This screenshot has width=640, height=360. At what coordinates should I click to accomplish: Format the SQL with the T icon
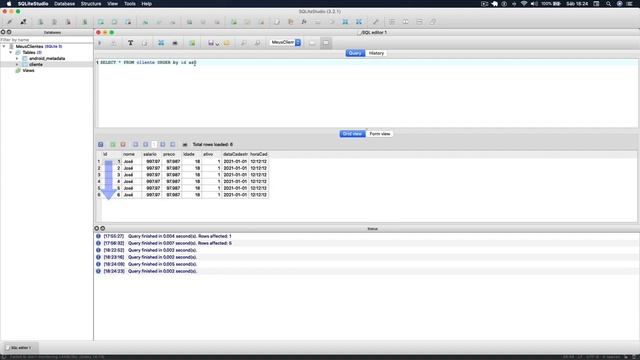pyautogui.click(x=131, y=43)
